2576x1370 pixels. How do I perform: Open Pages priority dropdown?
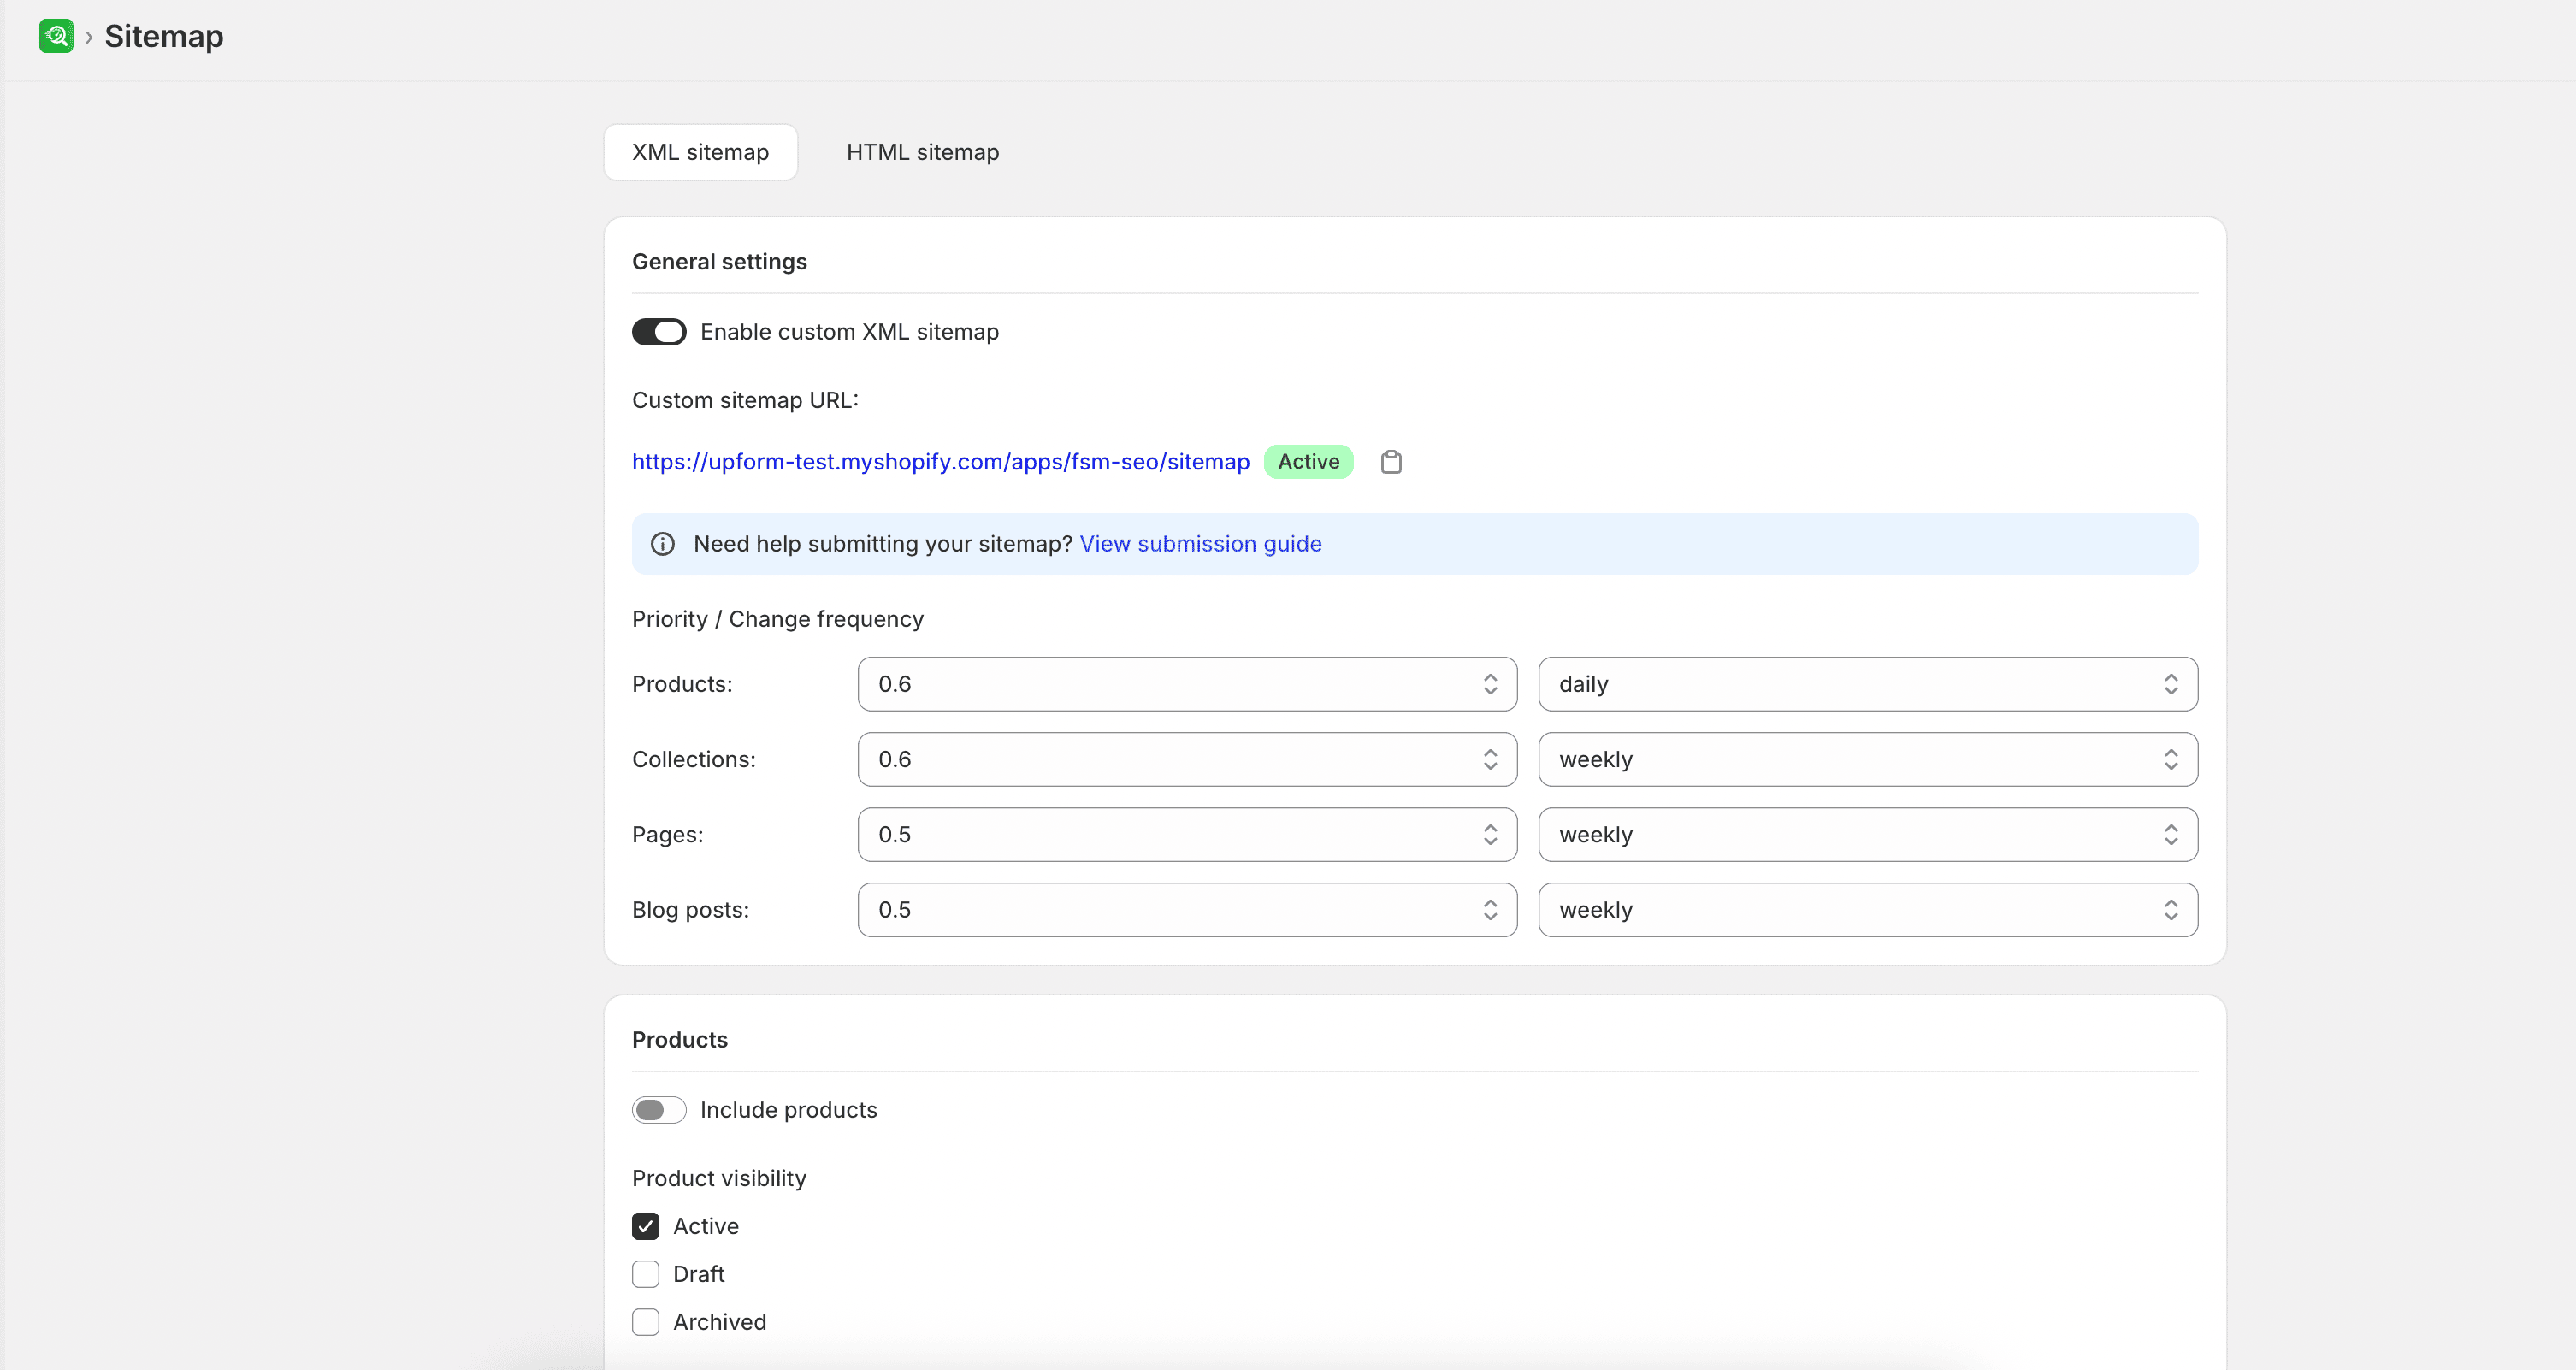tap(1187, 834)
